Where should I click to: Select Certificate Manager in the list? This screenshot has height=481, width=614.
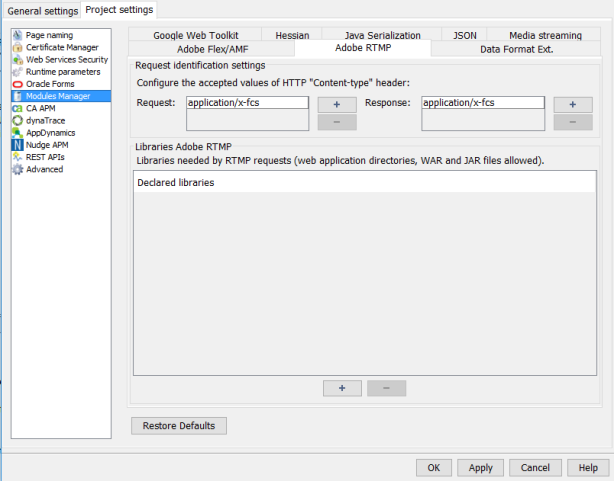pyautogui.click(x=62, y=47)
